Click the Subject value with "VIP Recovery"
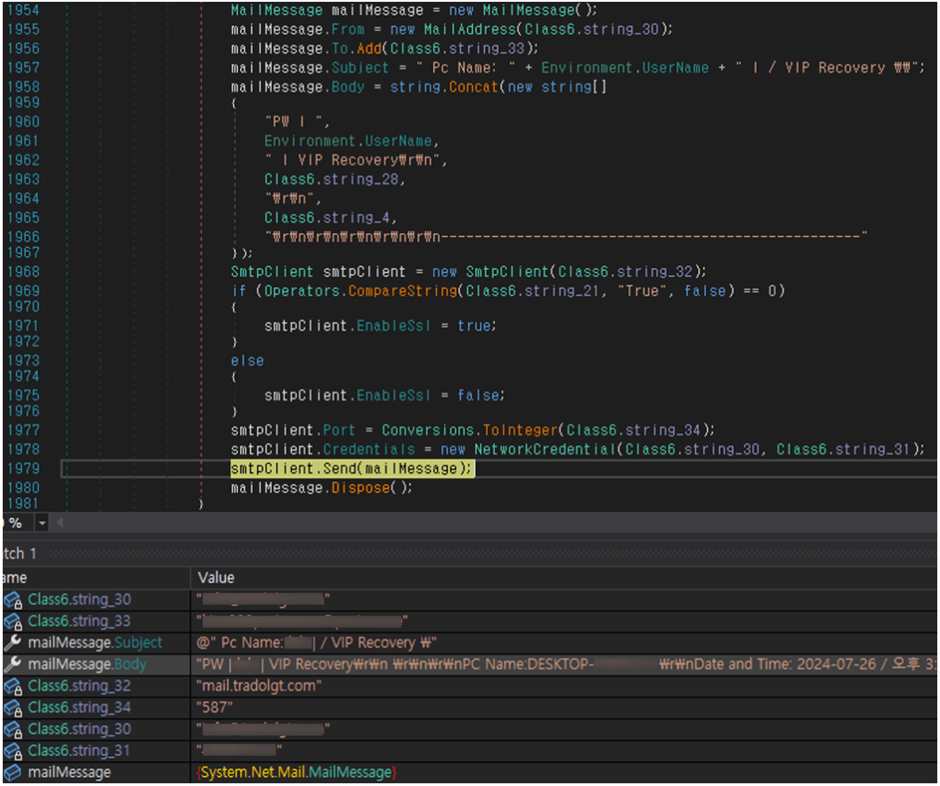Image resolution: width=940 pixels, height=786 pixels. coord(317,643)
